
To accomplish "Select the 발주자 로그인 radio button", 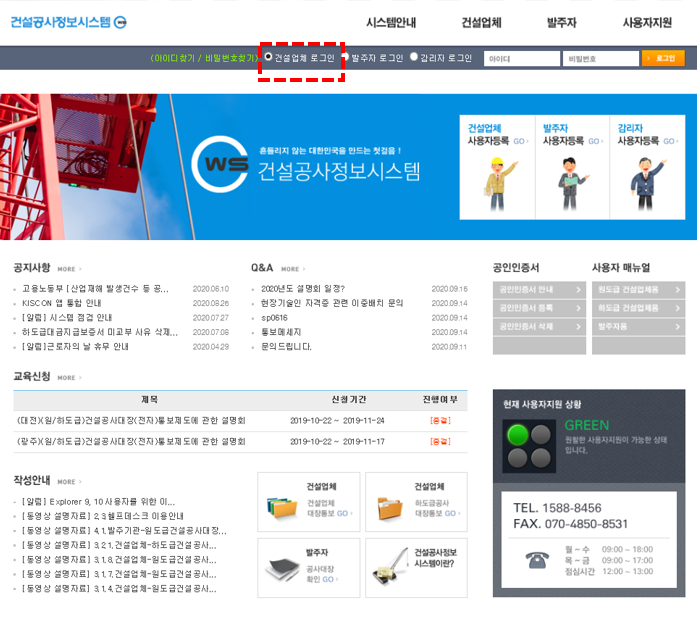I will (345, 56).
